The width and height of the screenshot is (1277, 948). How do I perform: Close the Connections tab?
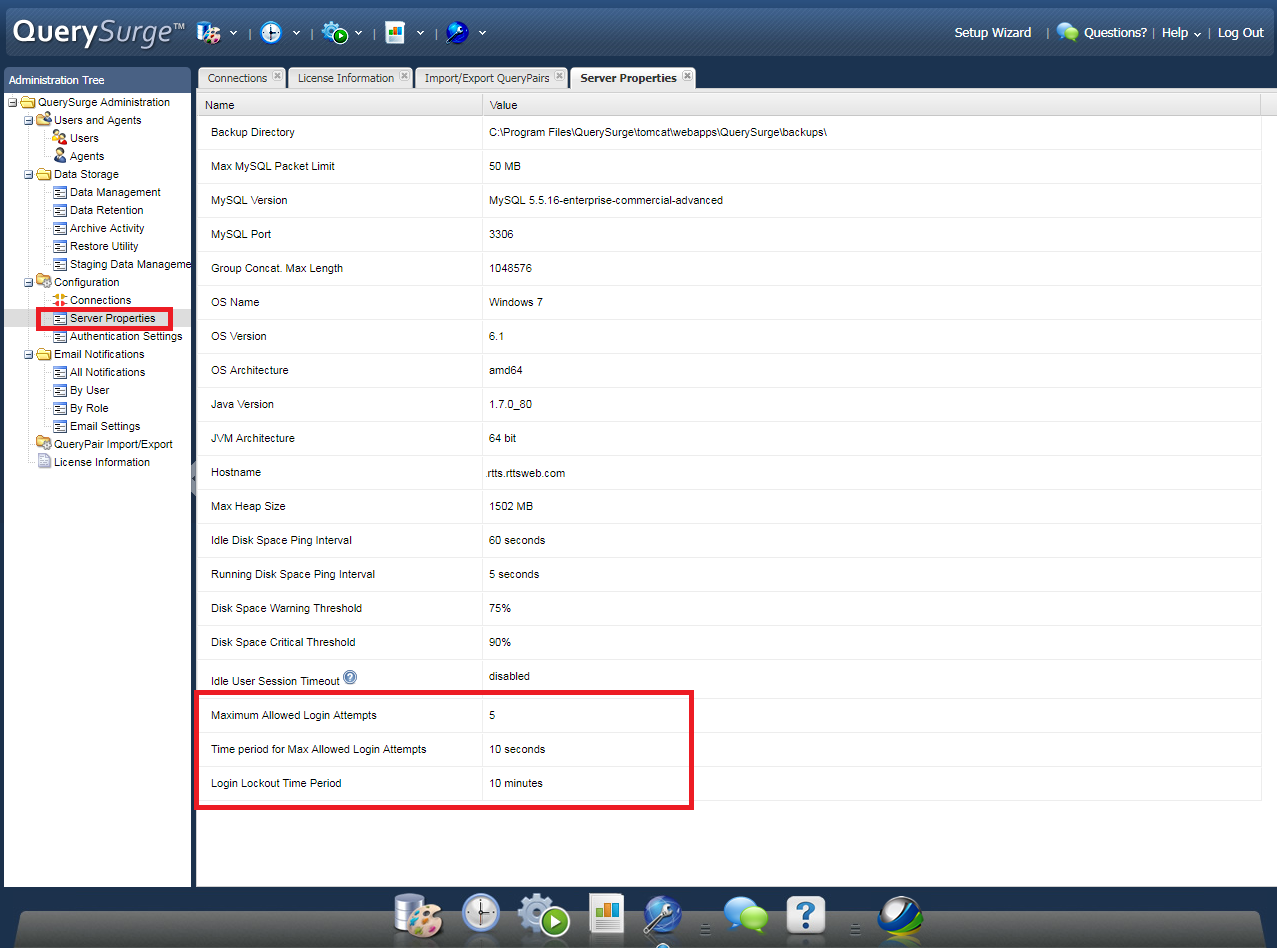pyautogui.click(x=277, y=77)
